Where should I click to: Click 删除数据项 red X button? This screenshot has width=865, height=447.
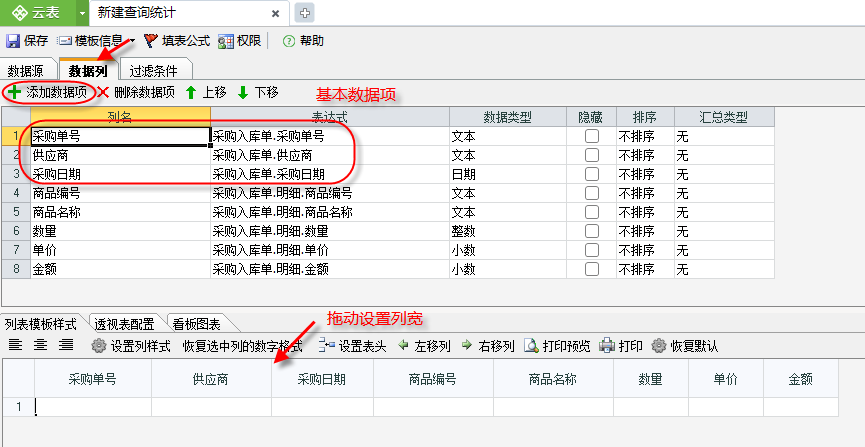(x=103, y=92)
